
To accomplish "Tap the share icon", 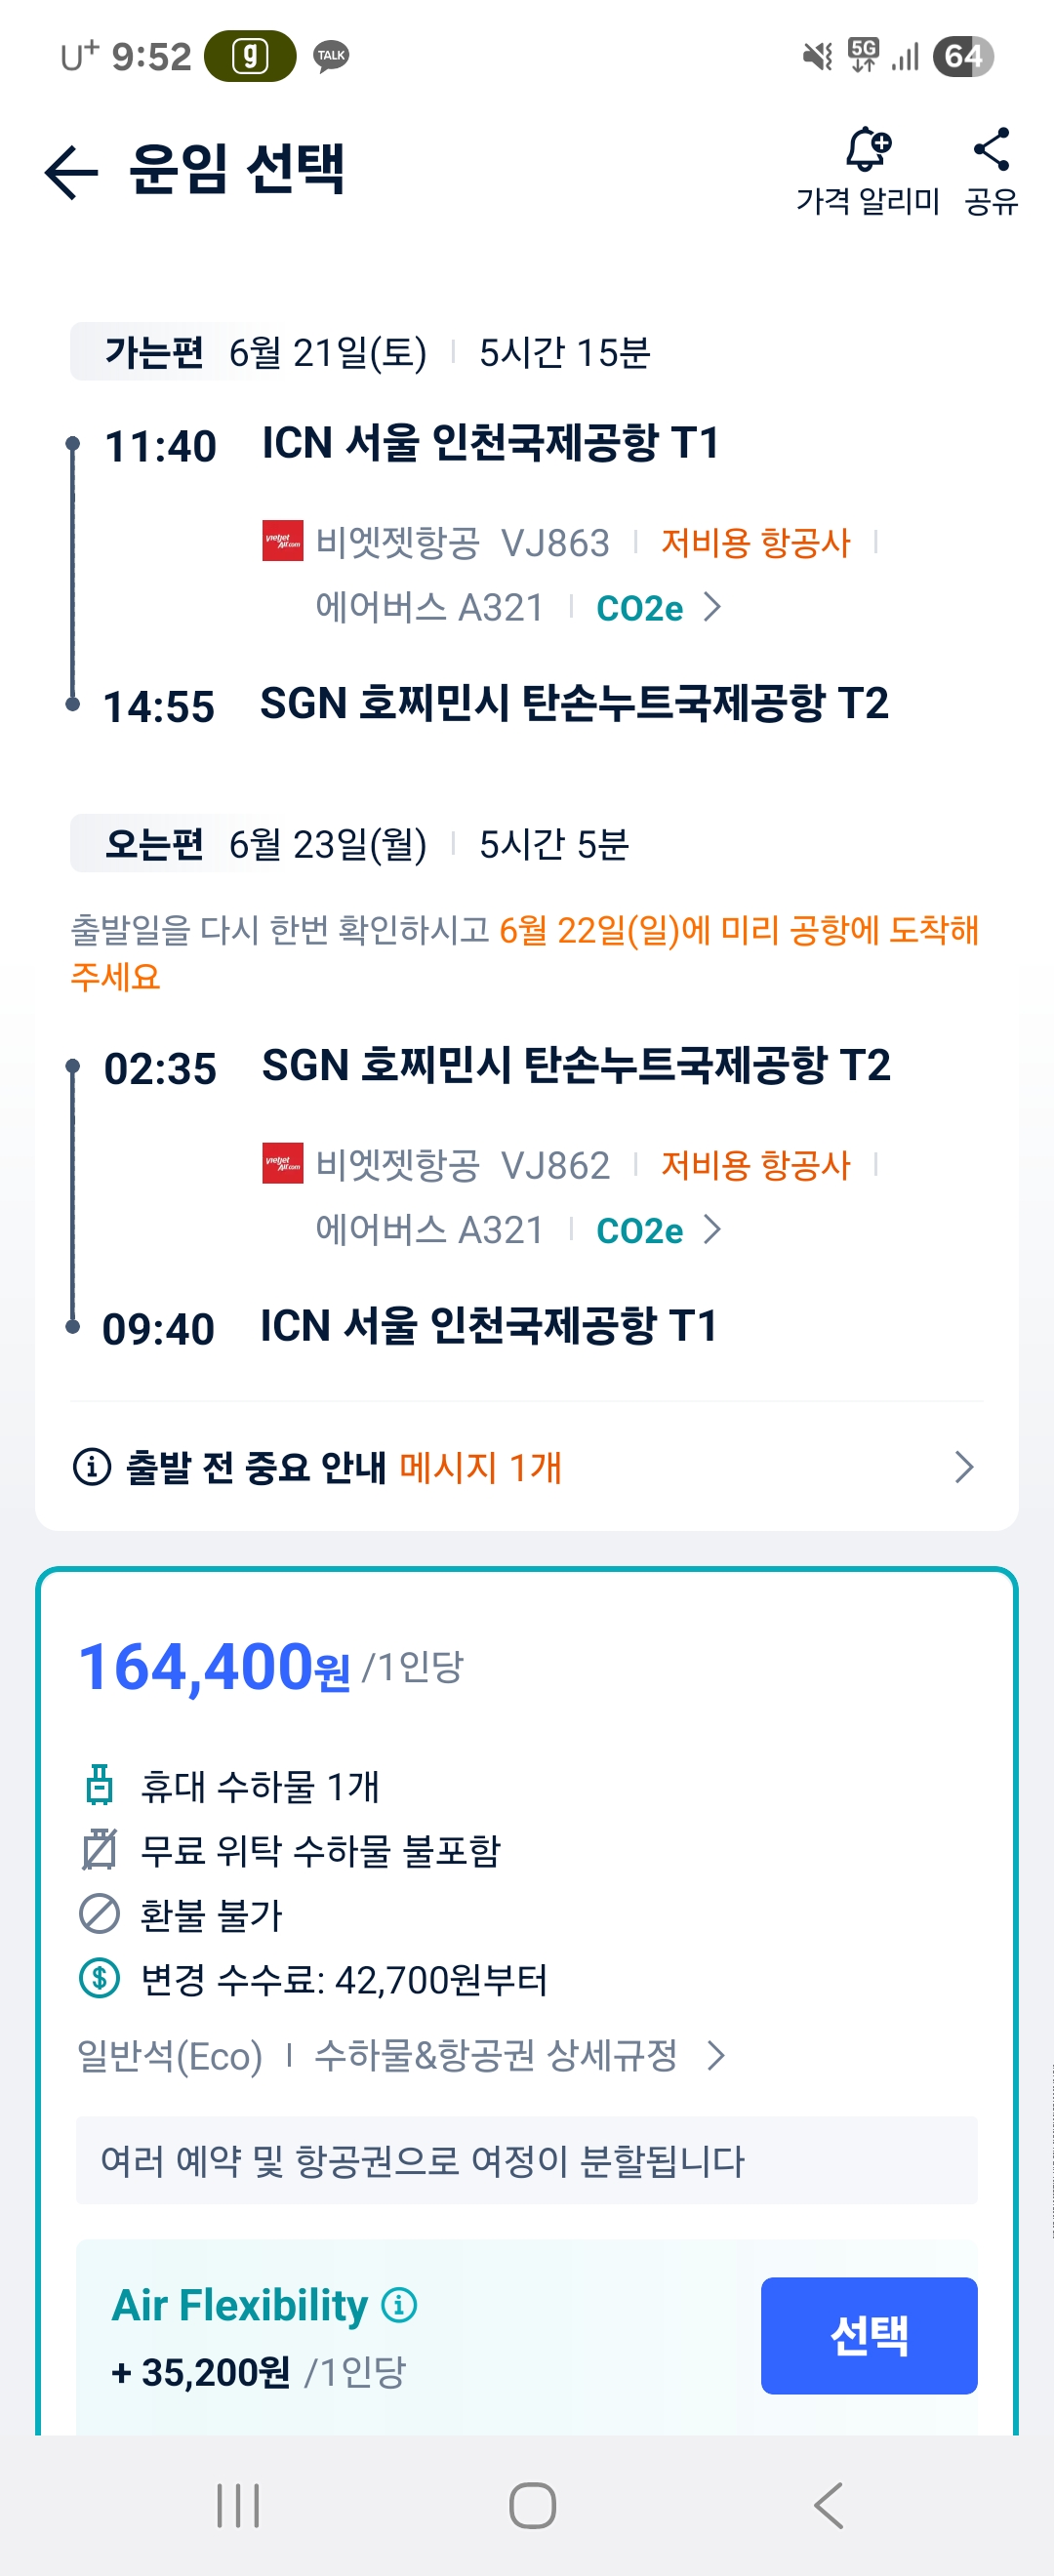I will pyautogui.click(x=991, y=150).
